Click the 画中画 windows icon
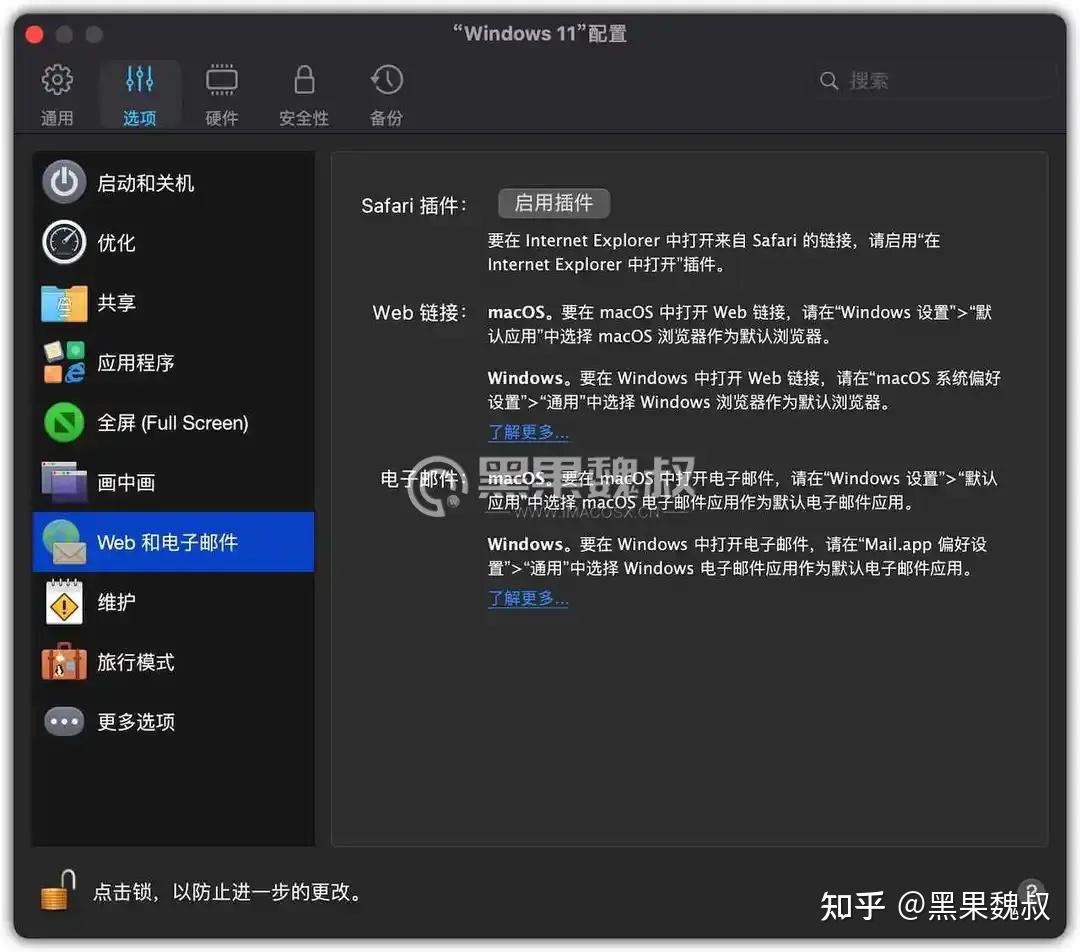Image resolution: width=1080 pixels, height=952 pixels. click(x=64, y=482)
